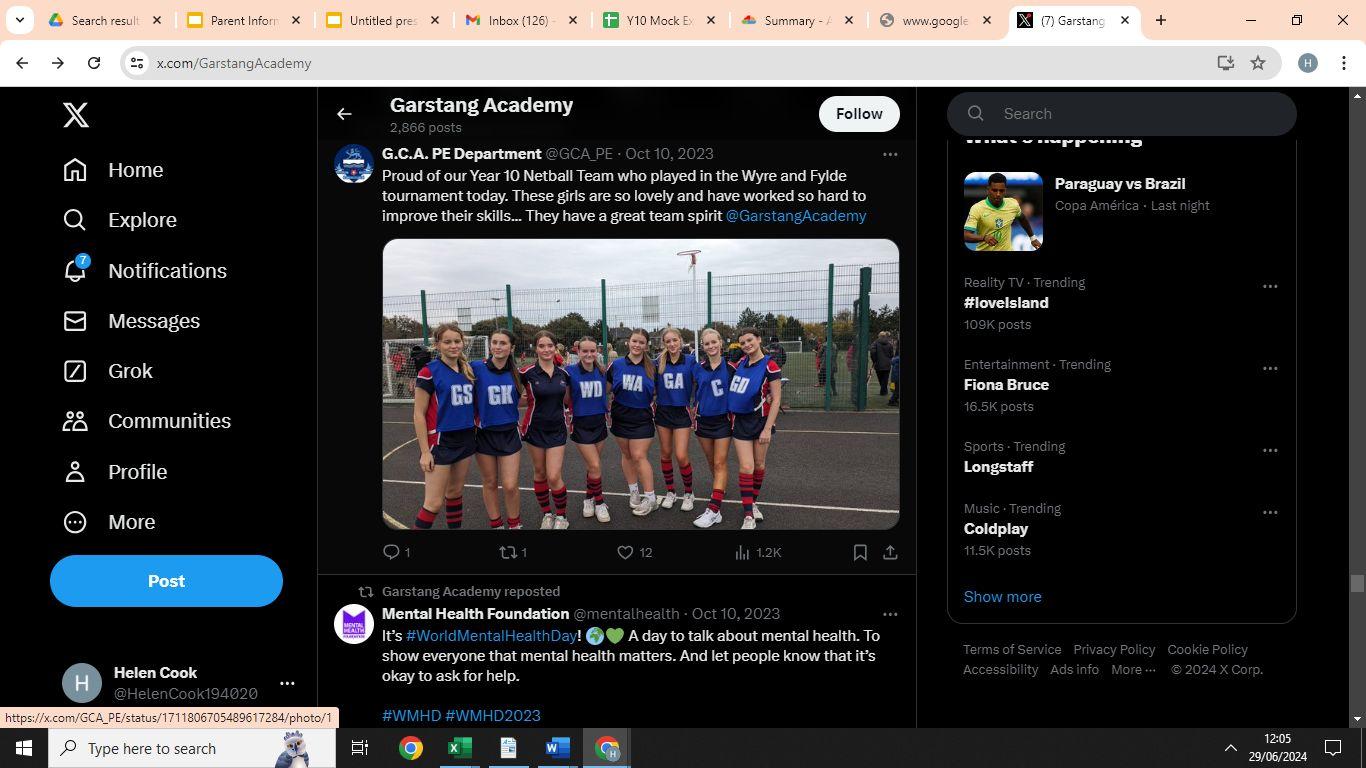Reload the page in Chrome
Screen dimensions: 1366x768
pos(94,63)
